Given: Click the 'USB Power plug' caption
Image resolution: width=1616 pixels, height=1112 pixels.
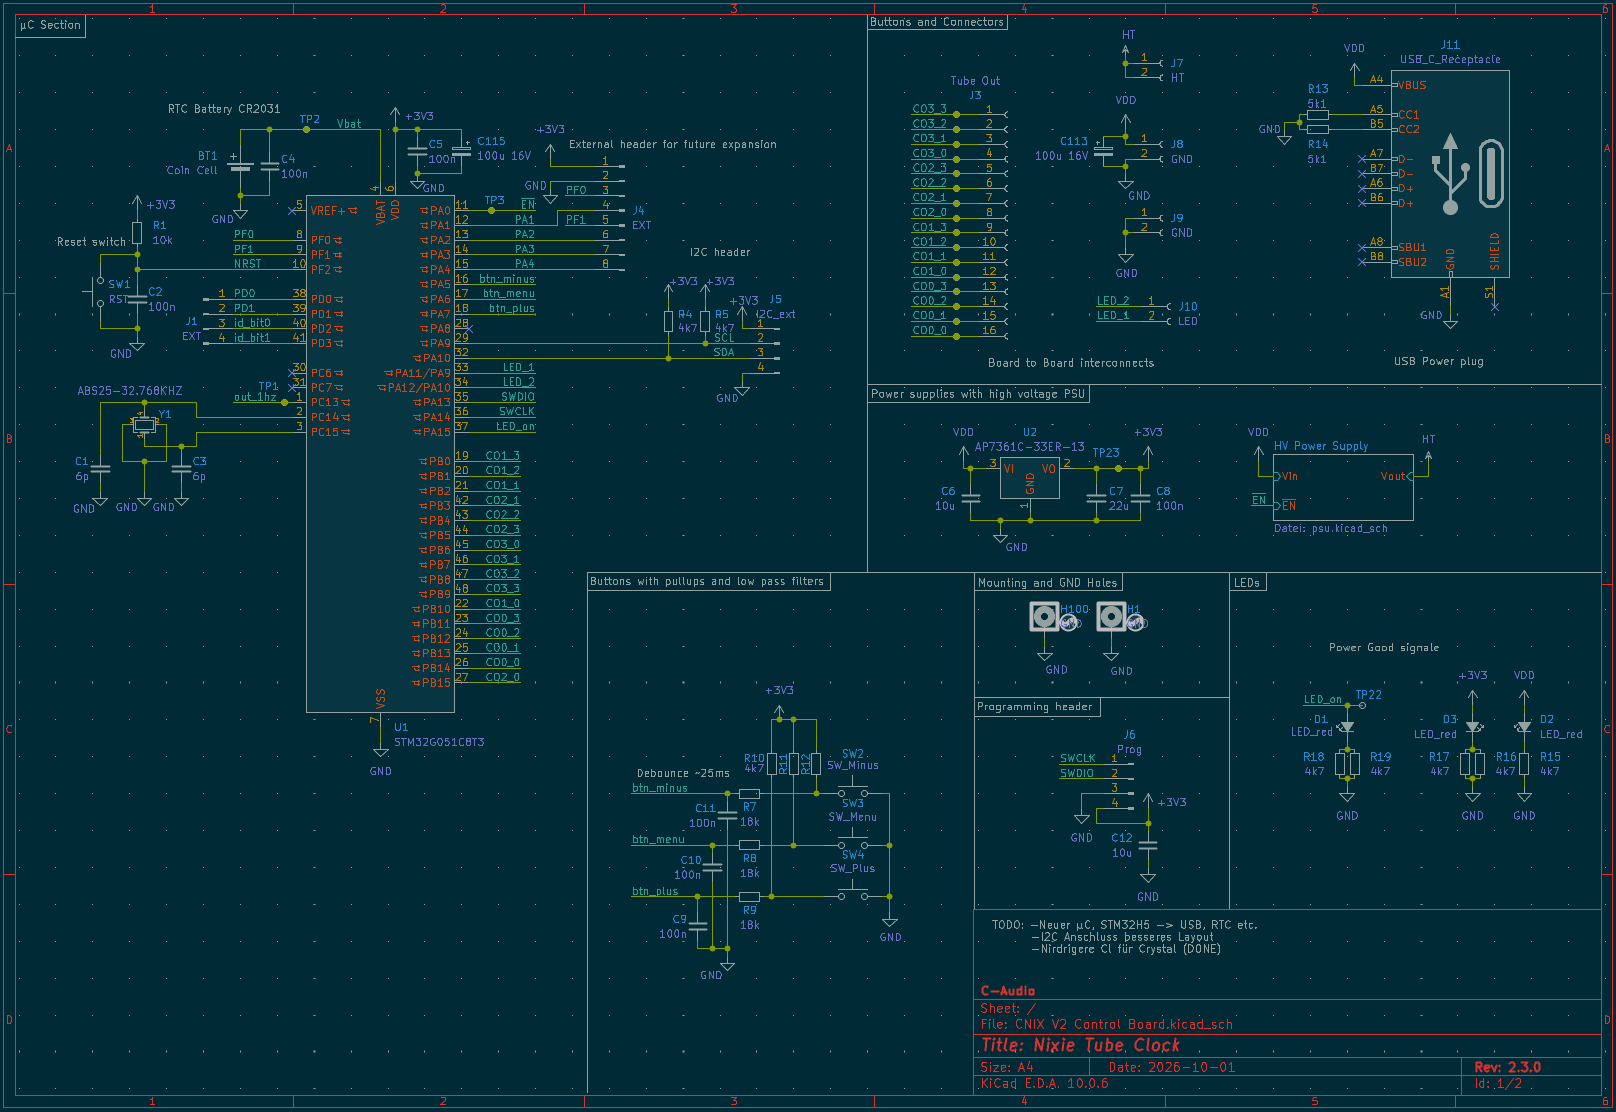Looking at the screenshot, I should click(x=1439, y=361).
